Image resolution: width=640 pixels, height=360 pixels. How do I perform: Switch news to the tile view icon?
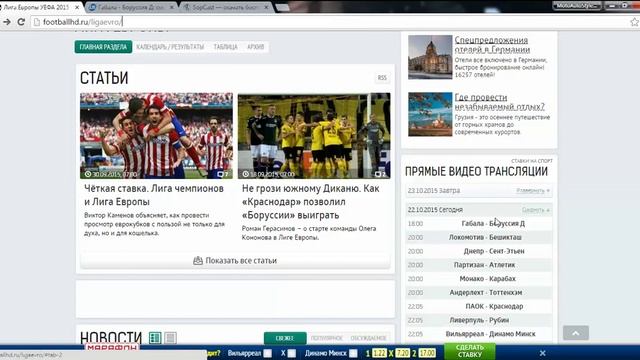(155, 338)
